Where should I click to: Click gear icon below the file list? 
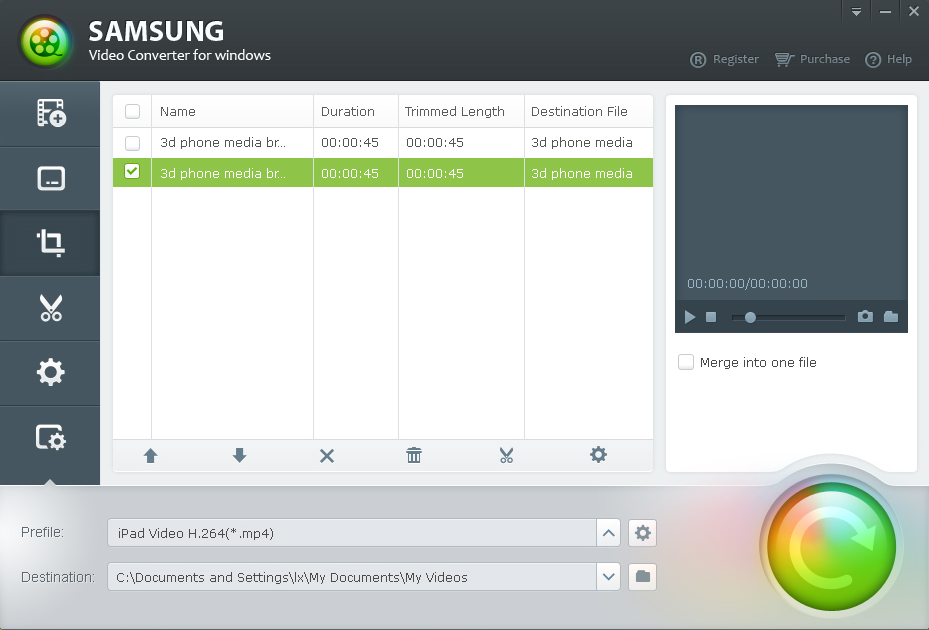click(598, 455)
